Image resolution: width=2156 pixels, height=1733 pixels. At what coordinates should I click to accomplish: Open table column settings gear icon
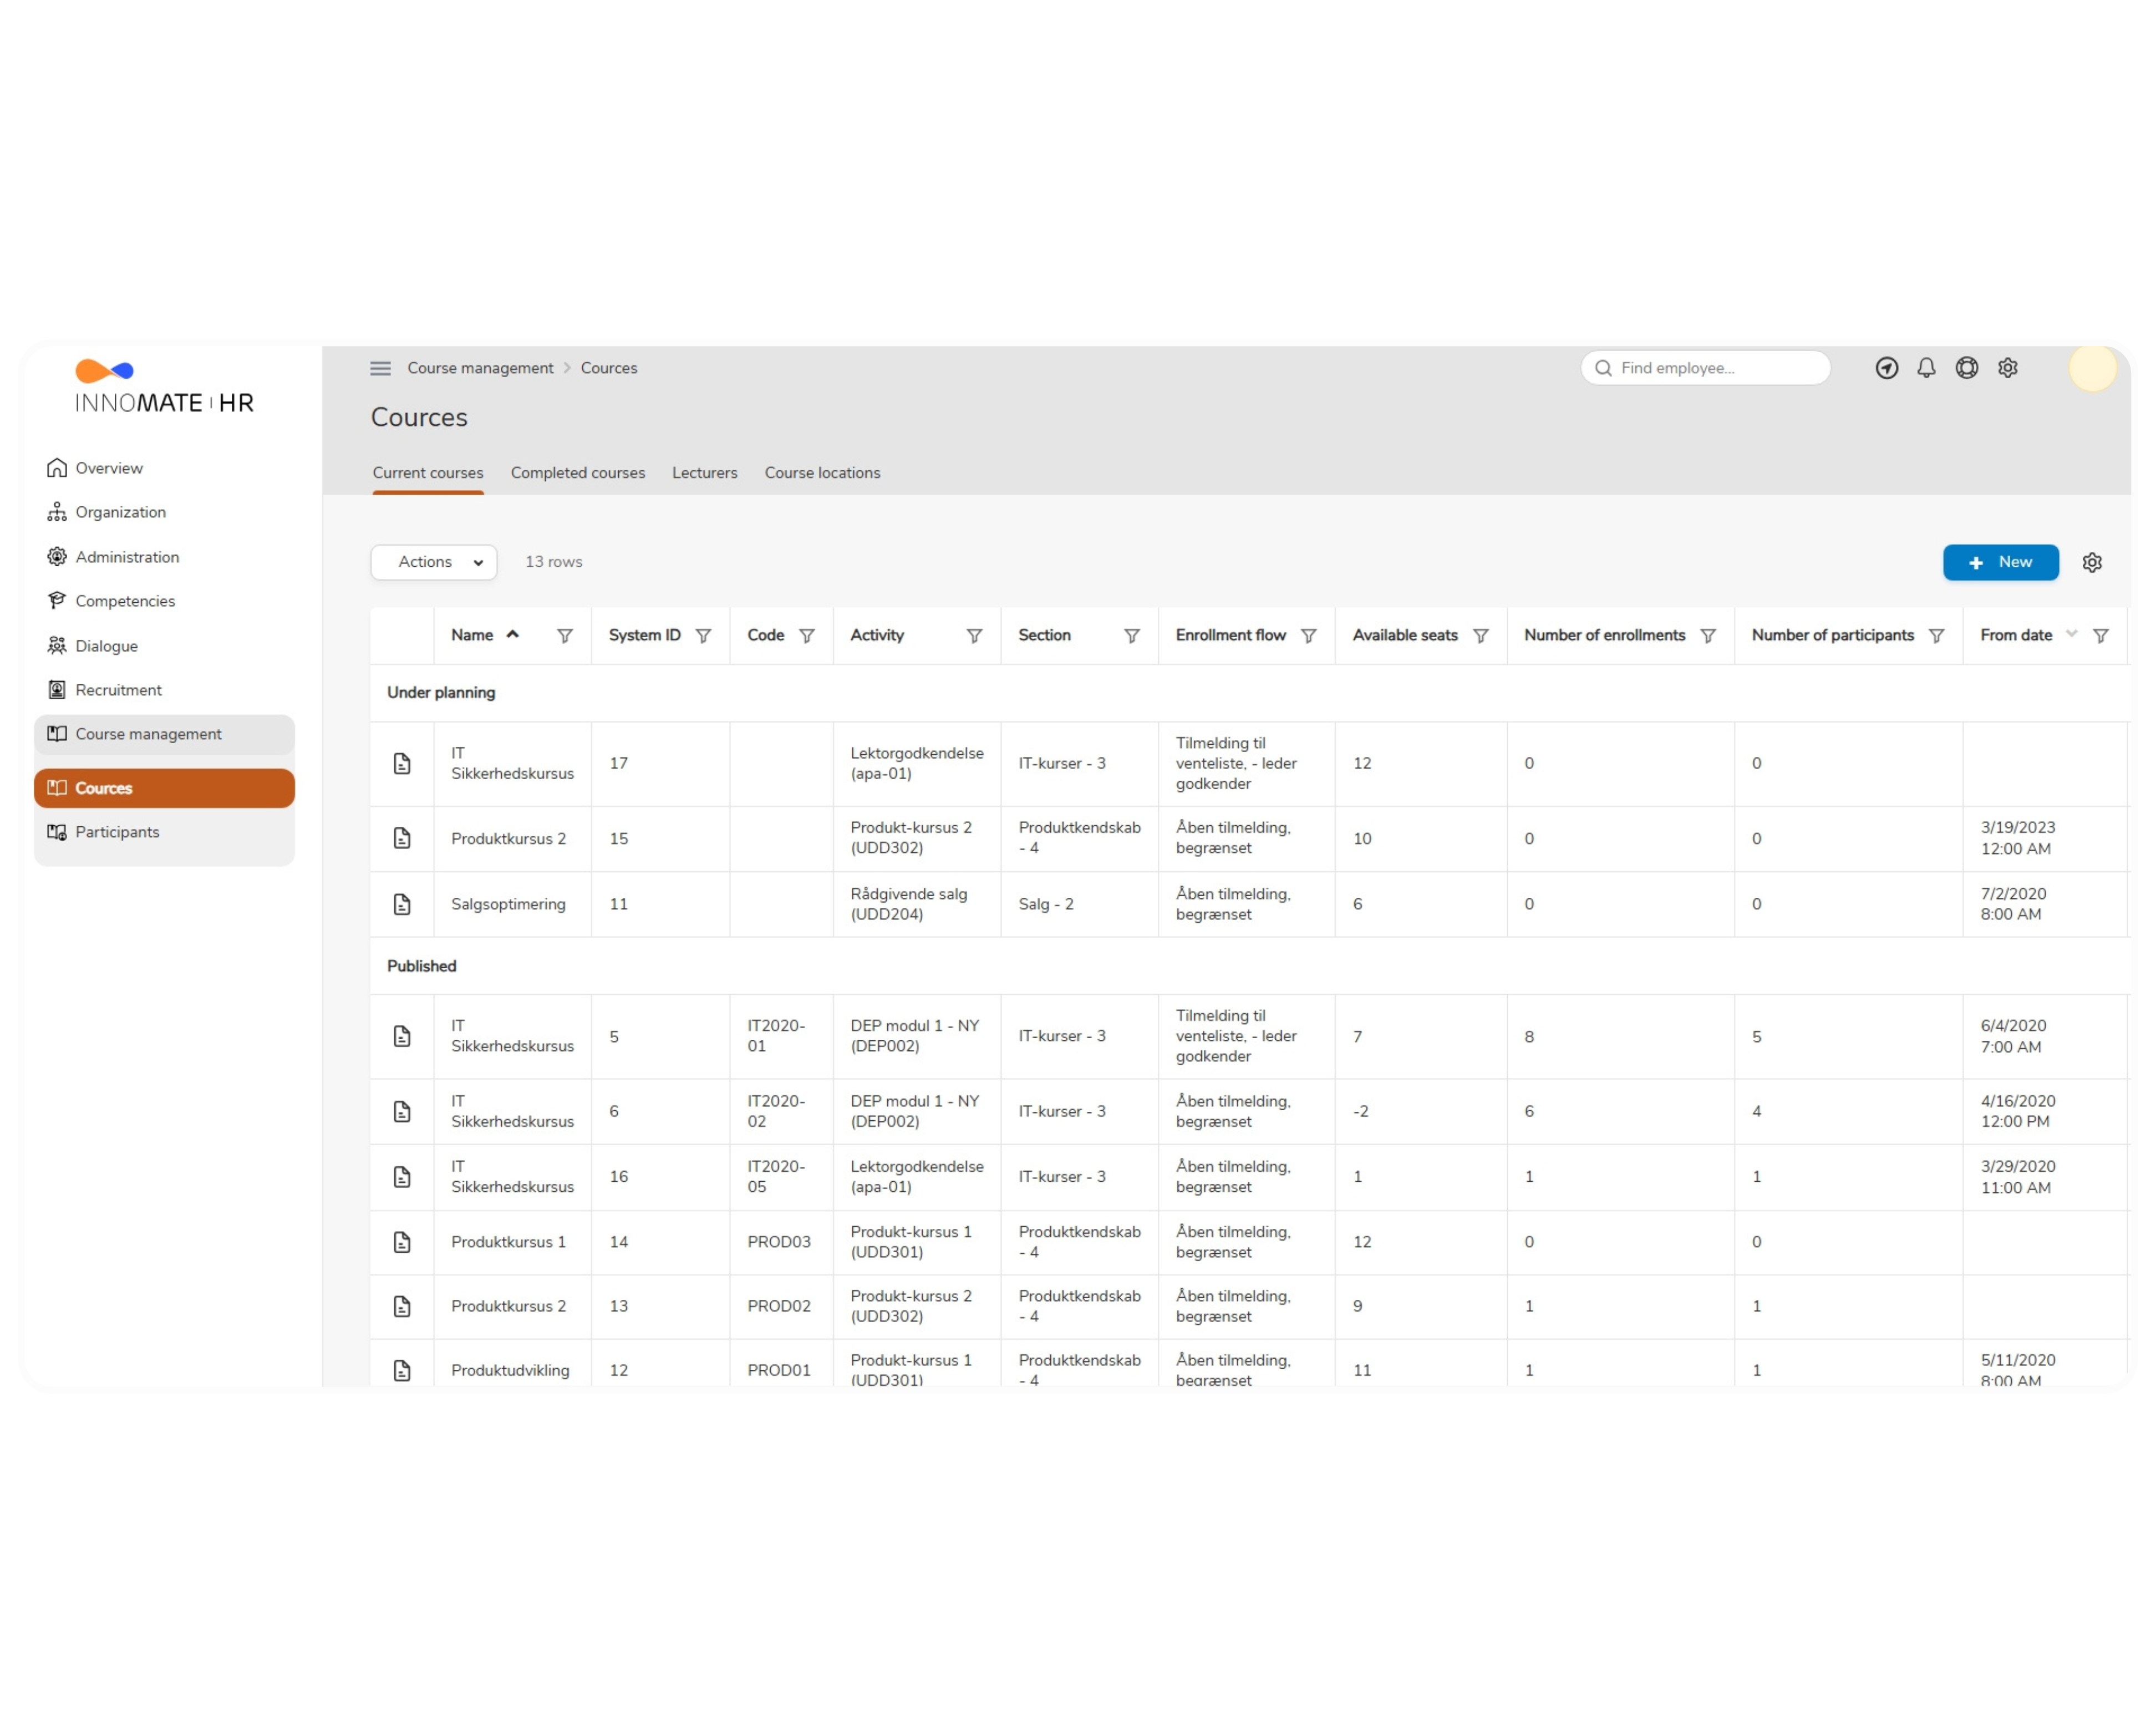click(x=2091, y=562)
